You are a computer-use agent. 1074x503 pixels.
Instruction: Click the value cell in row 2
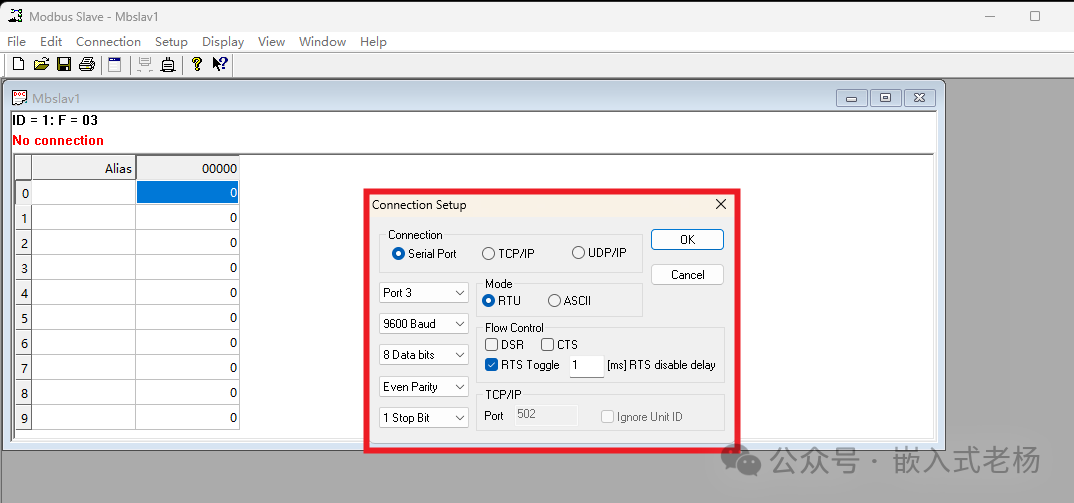click(188, 243)
